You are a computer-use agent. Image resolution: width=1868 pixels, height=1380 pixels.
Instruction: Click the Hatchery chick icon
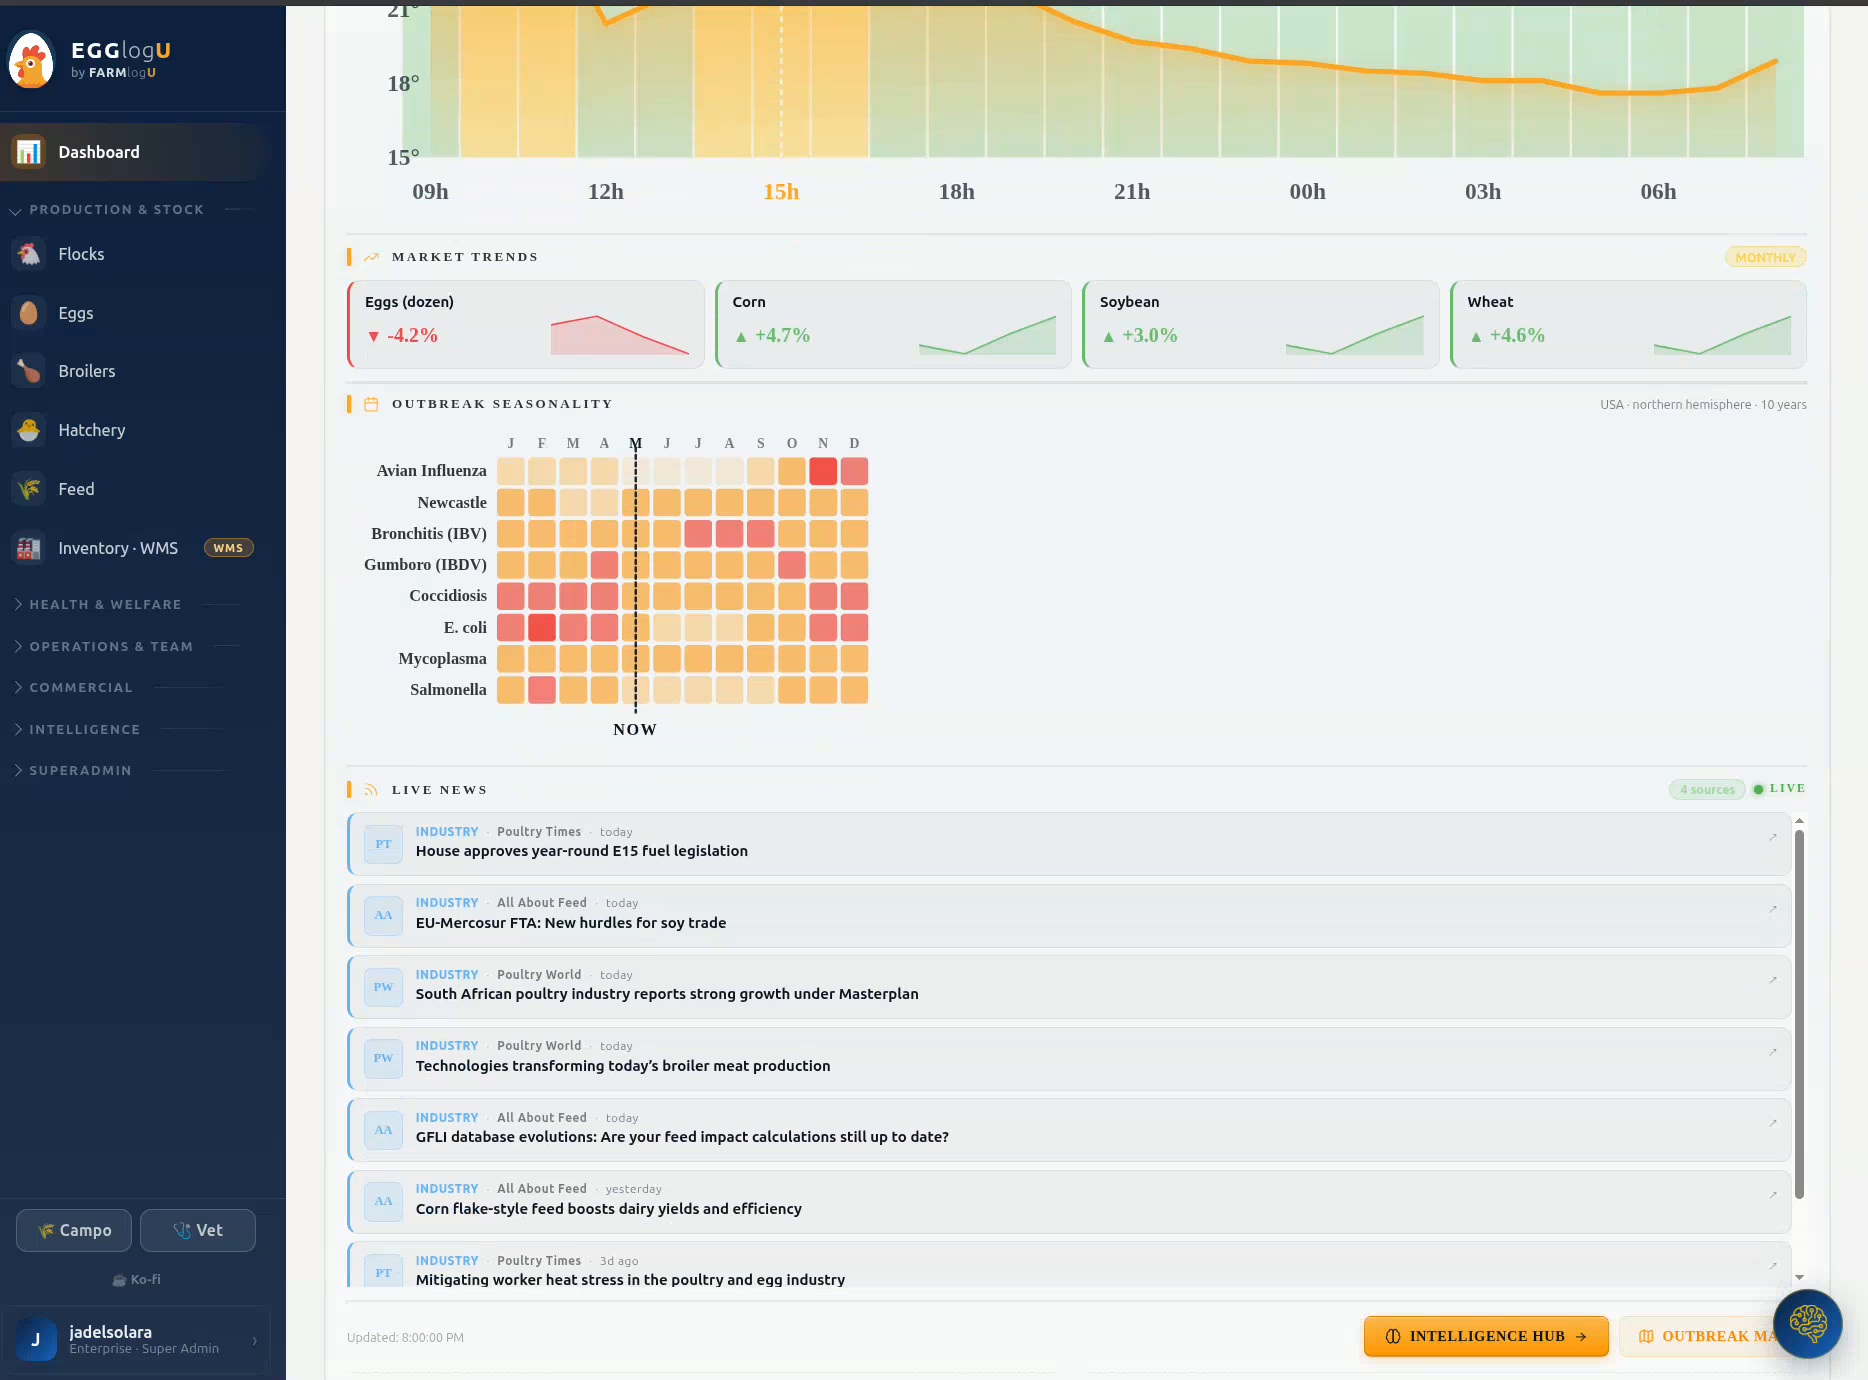point(29,430)
